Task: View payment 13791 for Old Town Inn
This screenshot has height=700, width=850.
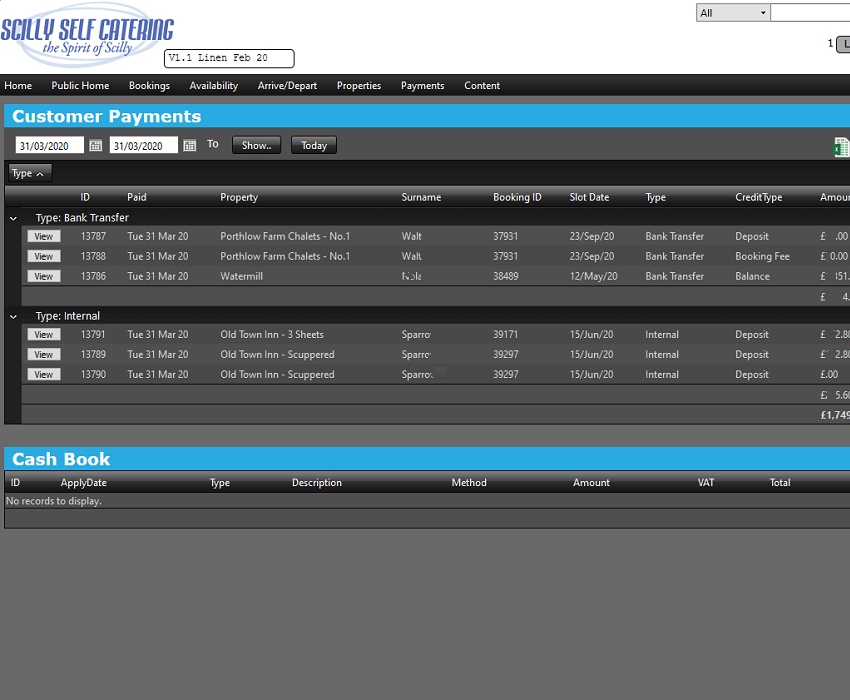Action: [x=44, y=335]
